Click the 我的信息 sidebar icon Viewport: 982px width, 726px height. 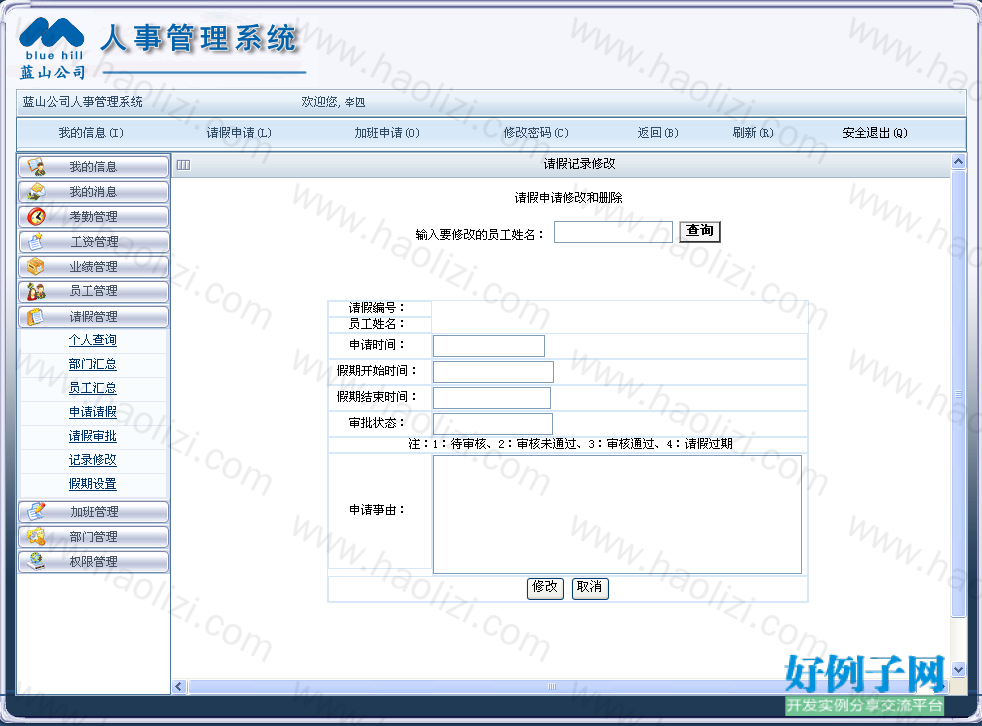[36, 167]
